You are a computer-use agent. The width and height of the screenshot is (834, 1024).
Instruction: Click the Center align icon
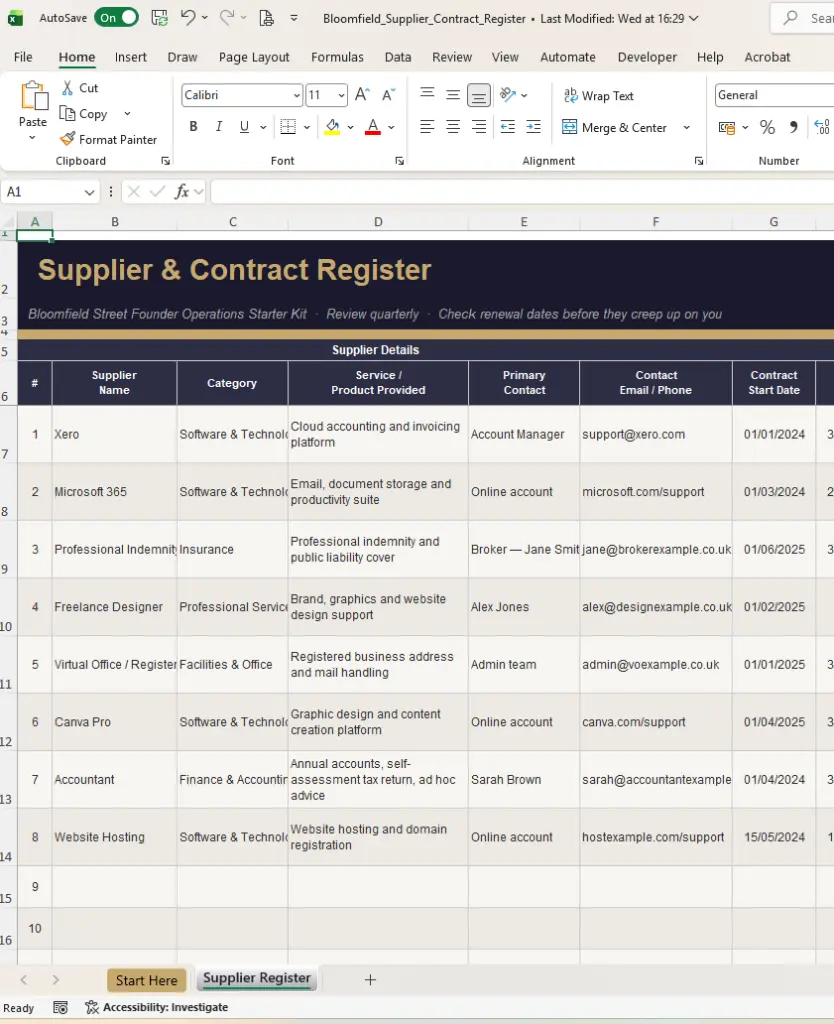(x=453, y=127)
